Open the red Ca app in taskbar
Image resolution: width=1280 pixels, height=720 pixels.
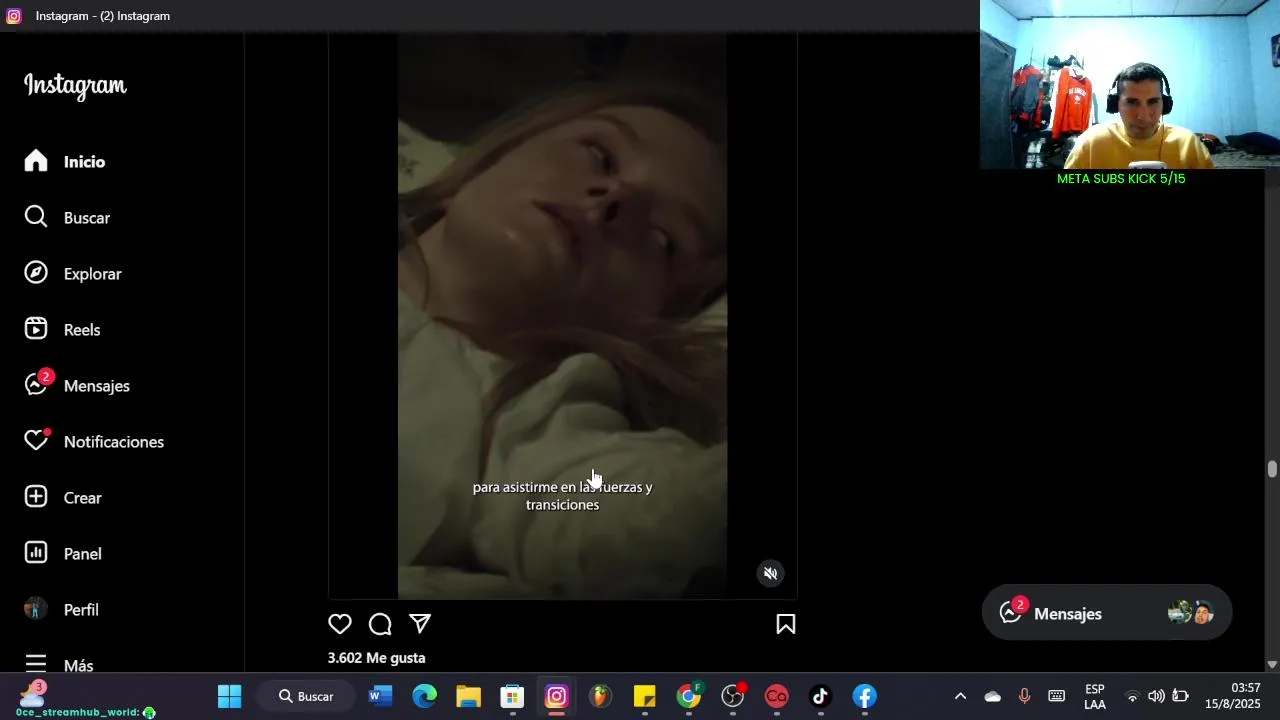tap(777, 696)
